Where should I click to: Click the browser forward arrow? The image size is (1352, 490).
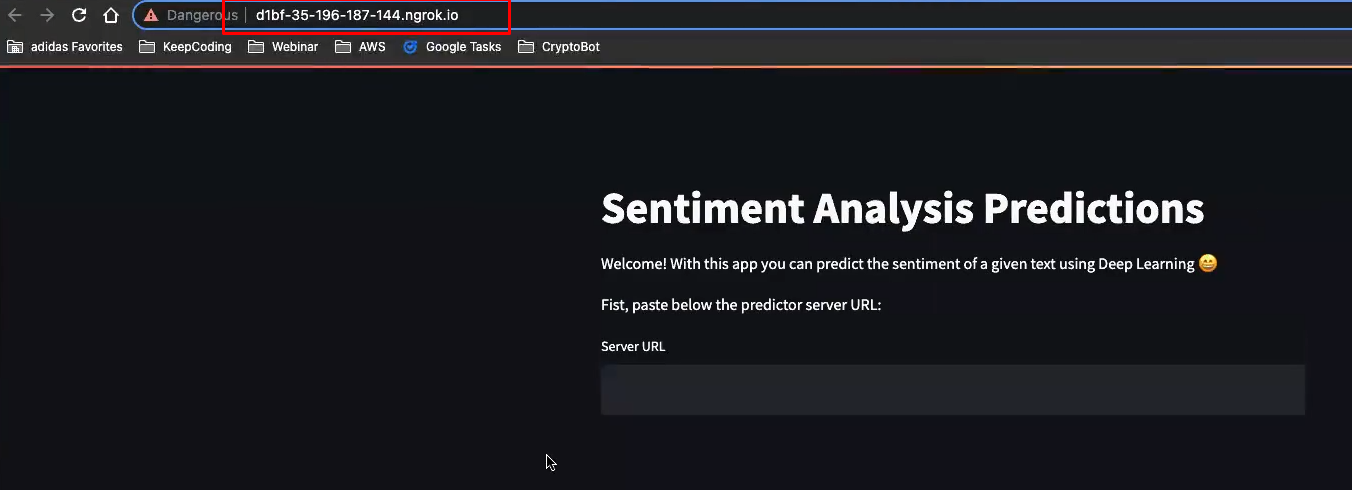[47, 15]
